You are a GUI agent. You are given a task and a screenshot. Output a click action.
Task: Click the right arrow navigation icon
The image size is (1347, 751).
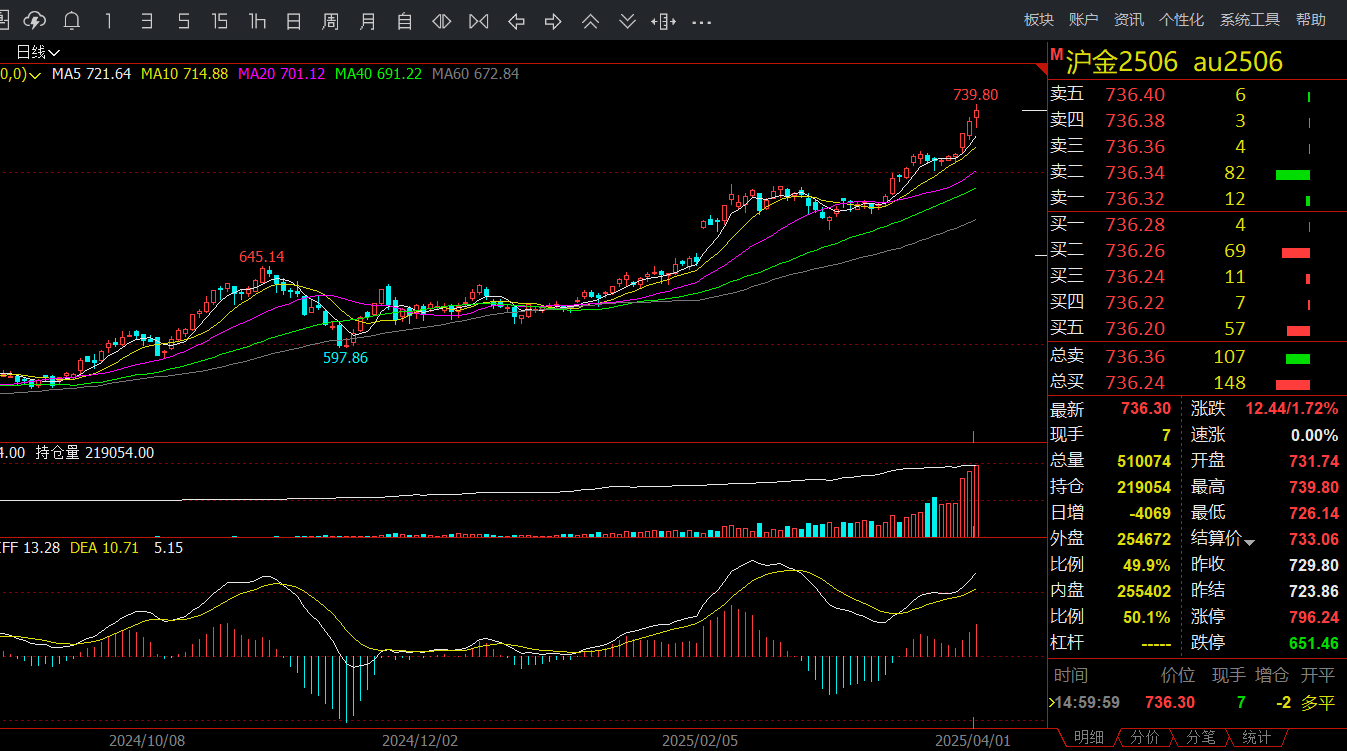[553, 20]
